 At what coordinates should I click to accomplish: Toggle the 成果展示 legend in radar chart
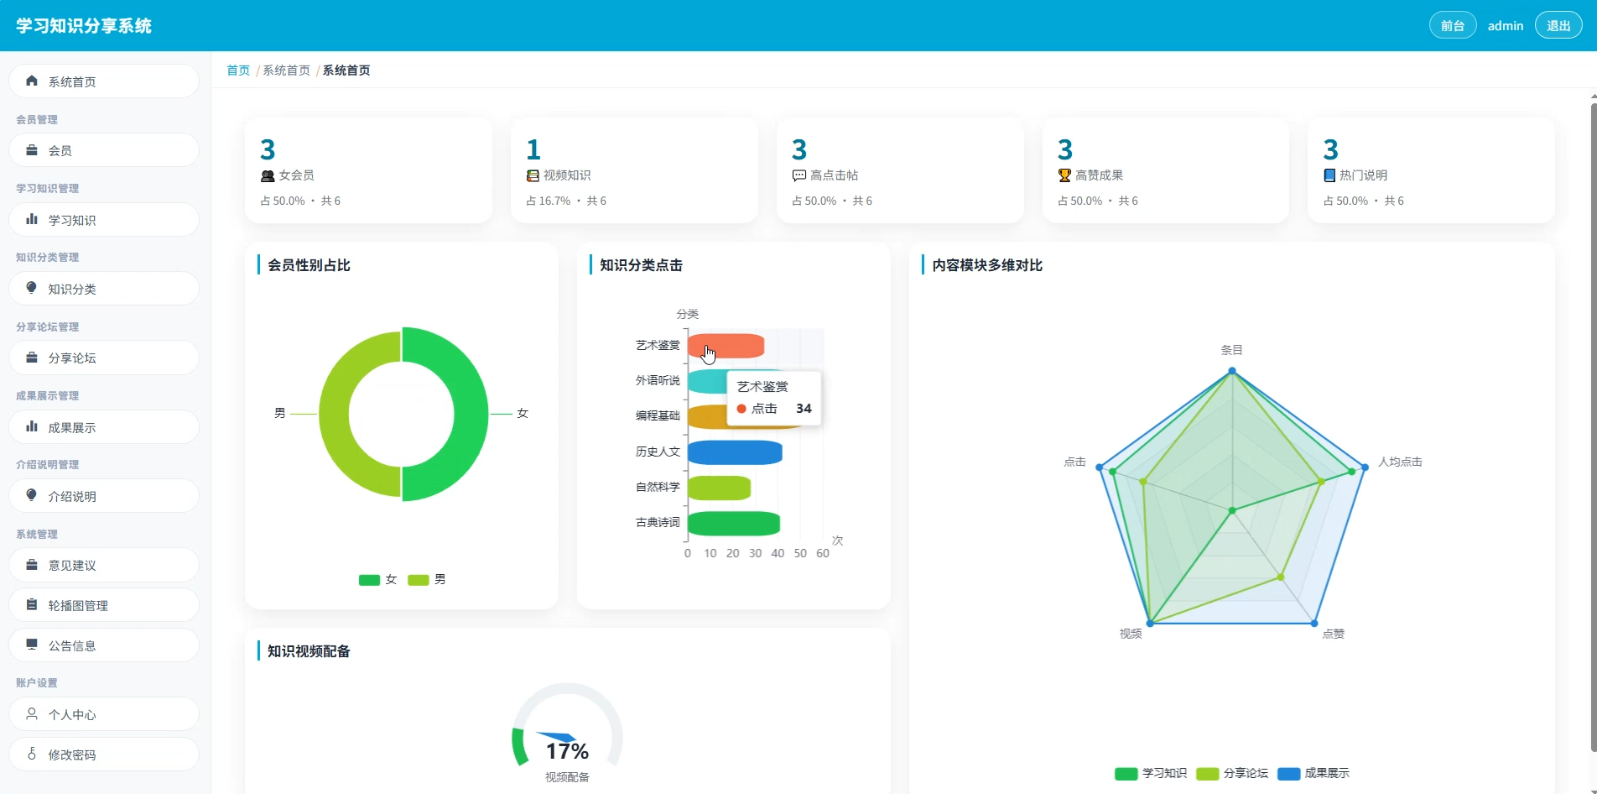[1313, 773]
